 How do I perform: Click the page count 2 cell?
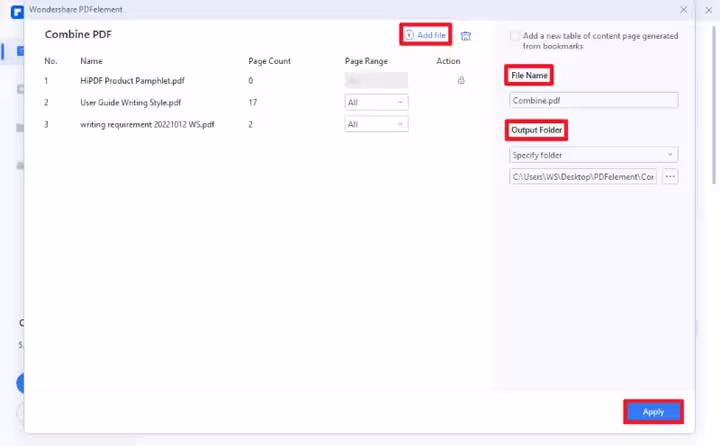250,124
